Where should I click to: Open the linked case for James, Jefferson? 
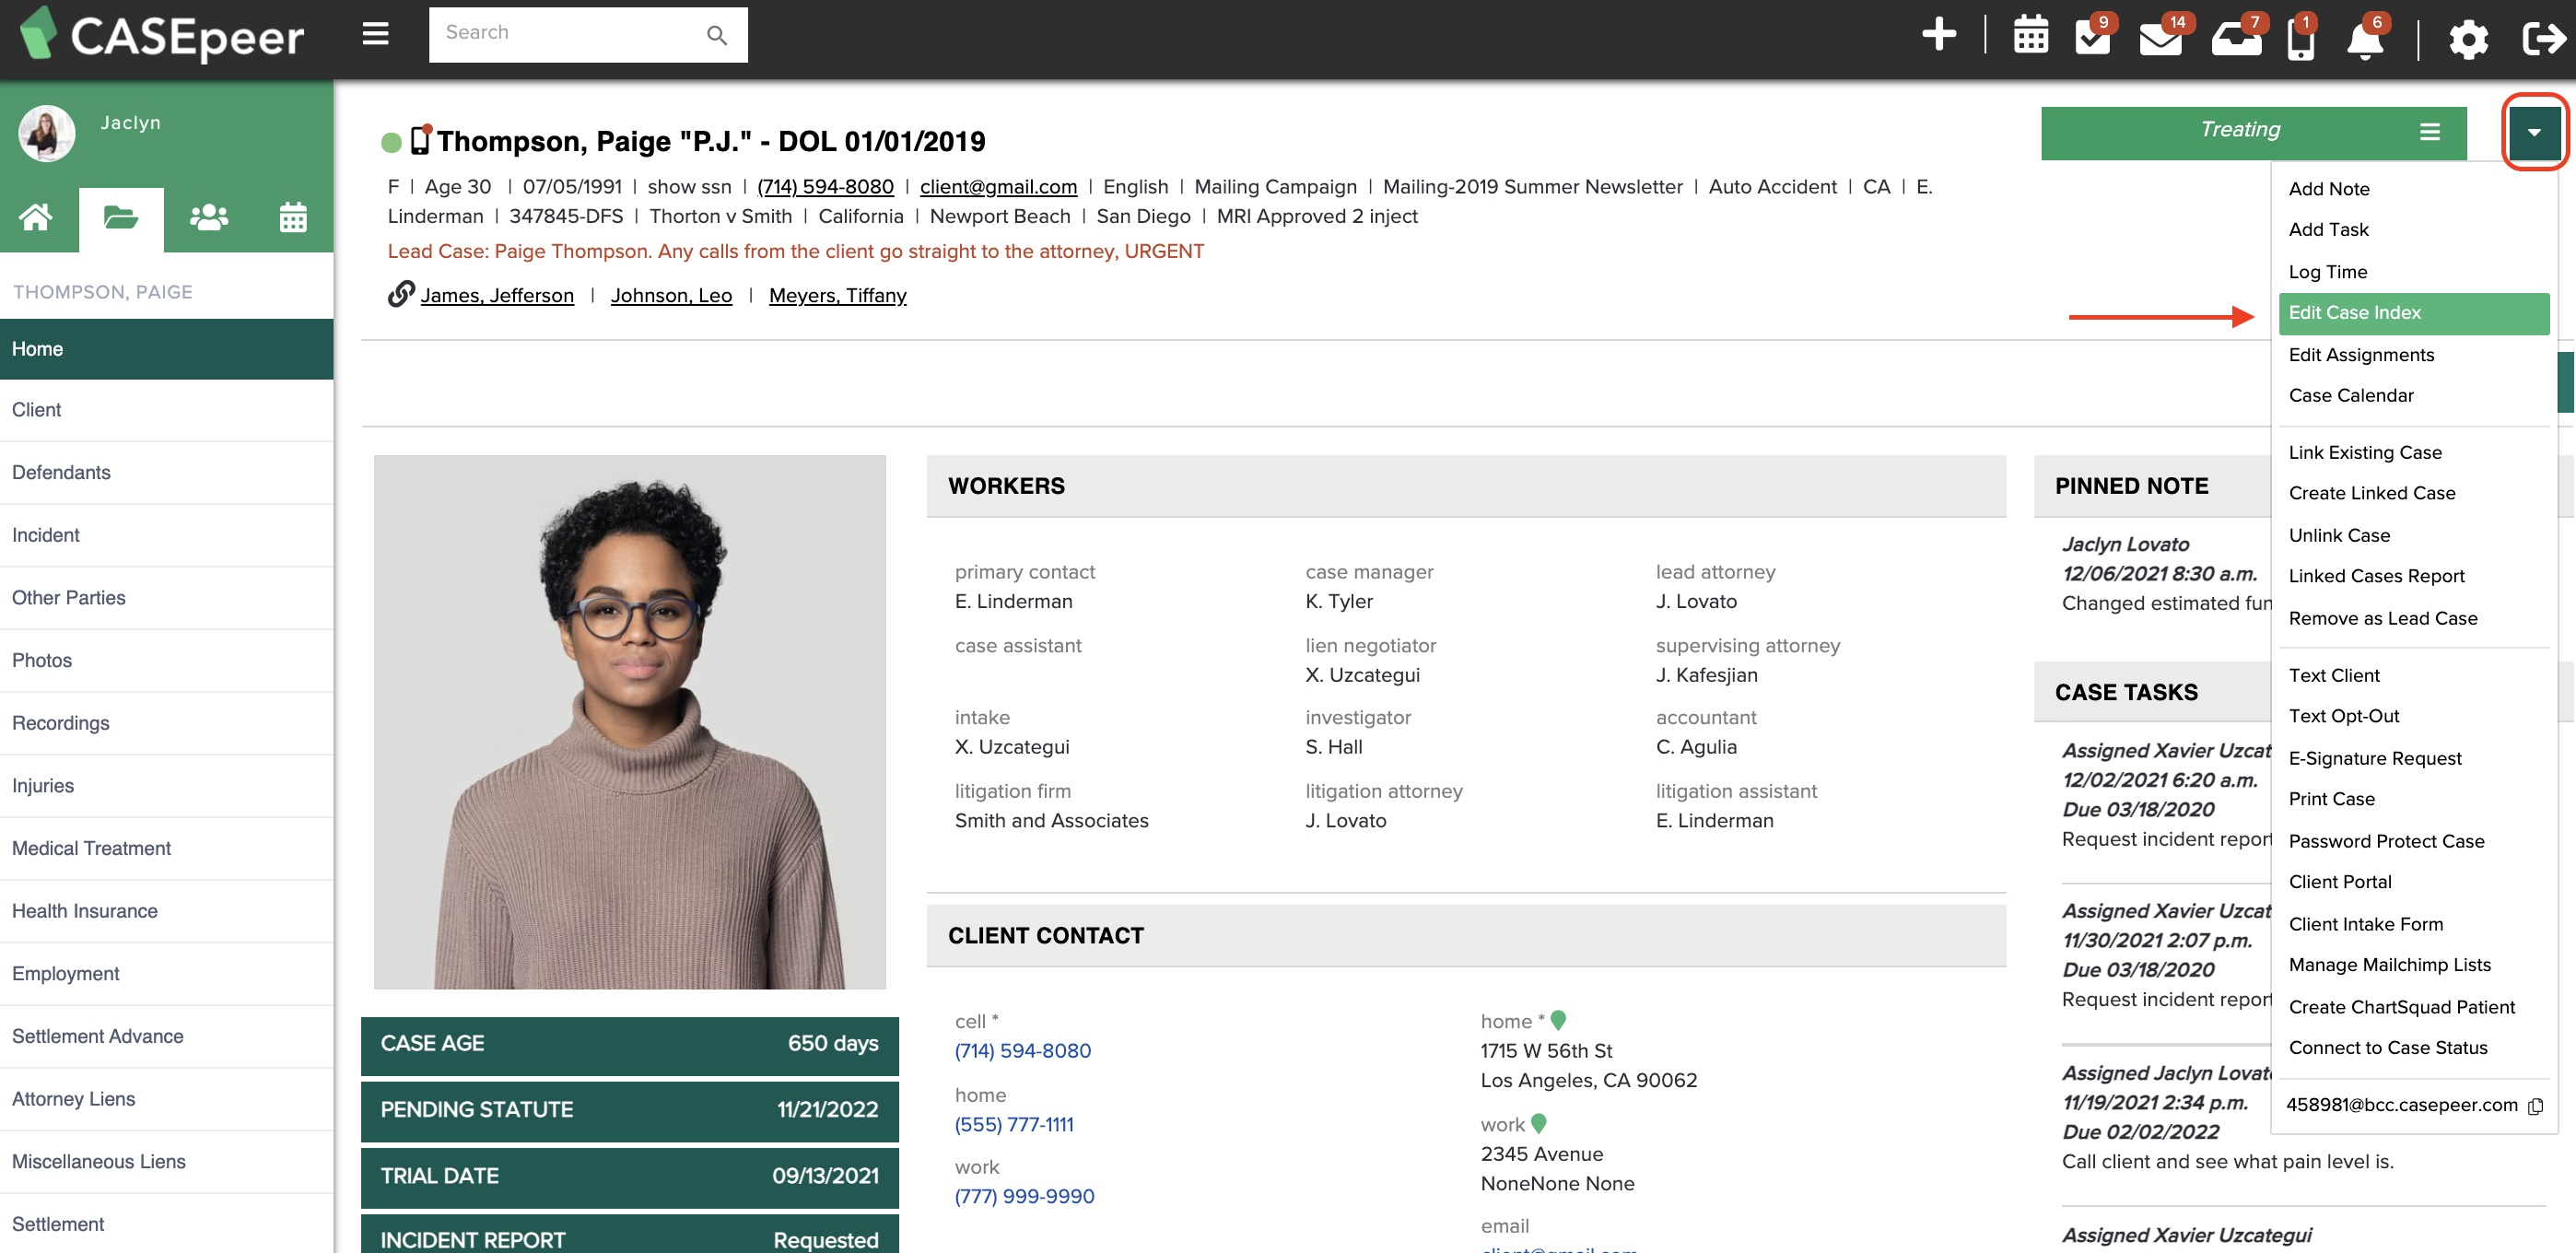tap(497, 295)
